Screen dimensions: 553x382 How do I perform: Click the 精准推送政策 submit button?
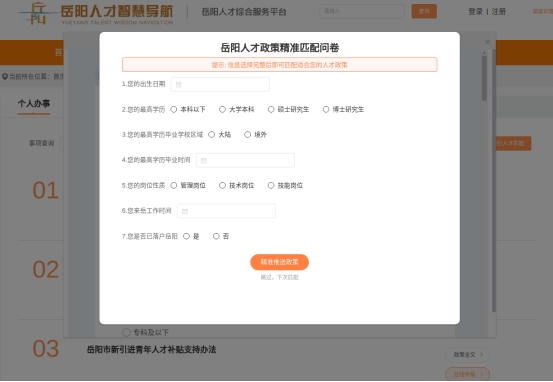coord(280,262)
